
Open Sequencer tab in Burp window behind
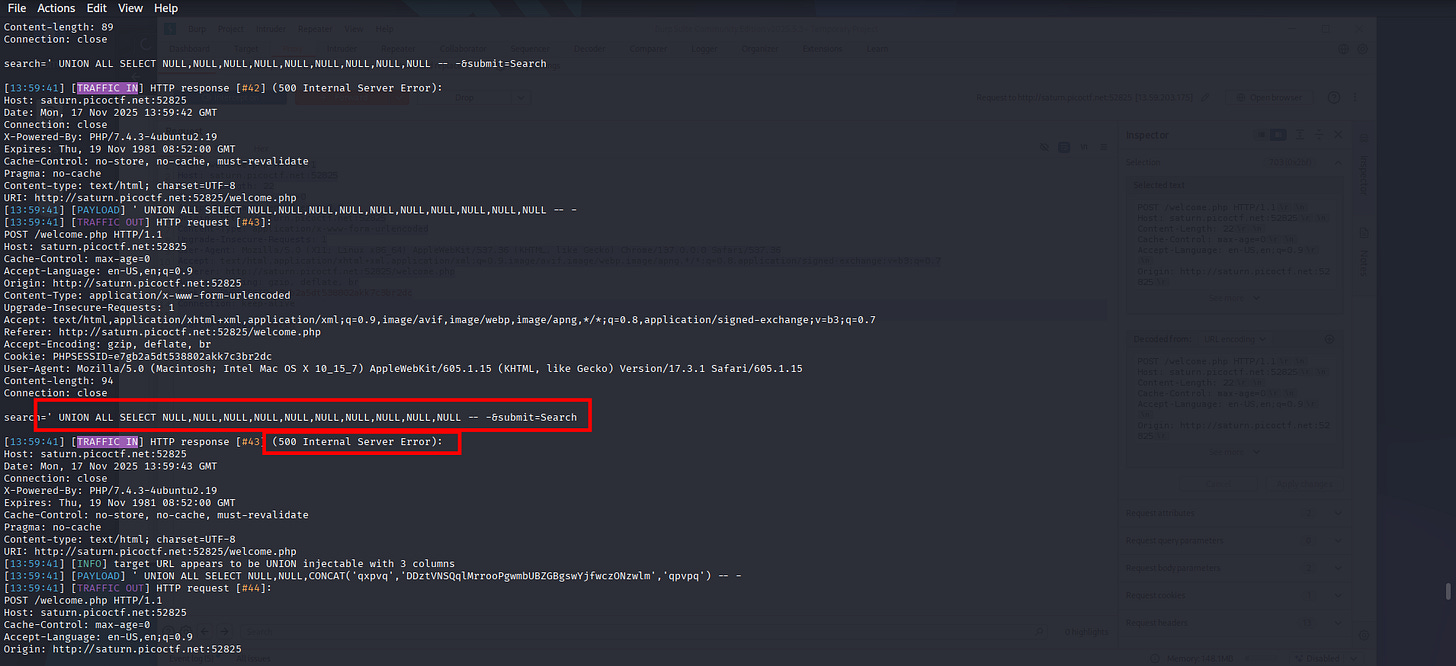[x=530, y=47]
